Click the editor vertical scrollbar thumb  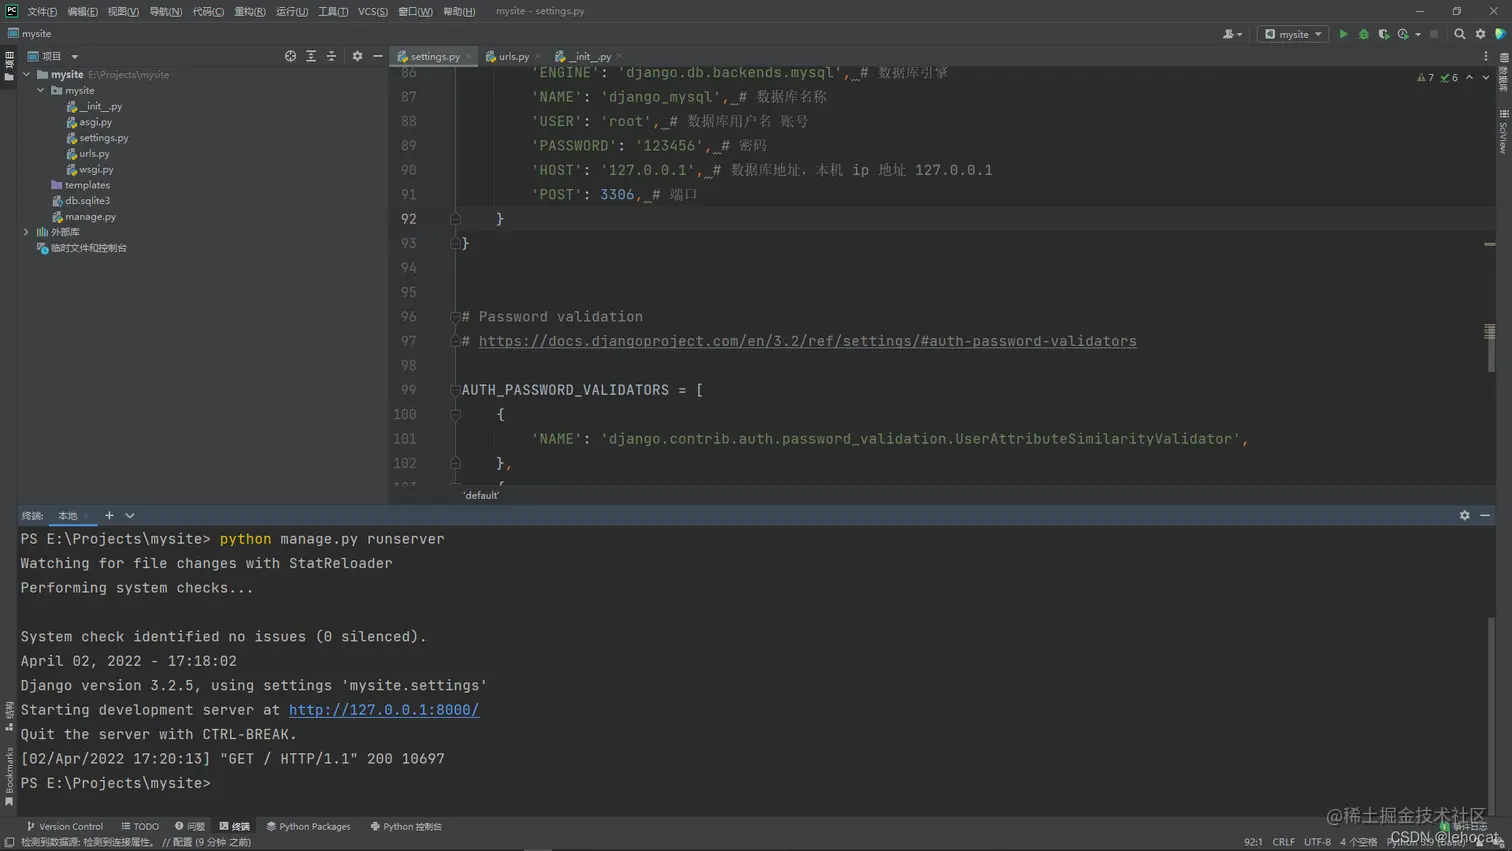pos(1490,348)
